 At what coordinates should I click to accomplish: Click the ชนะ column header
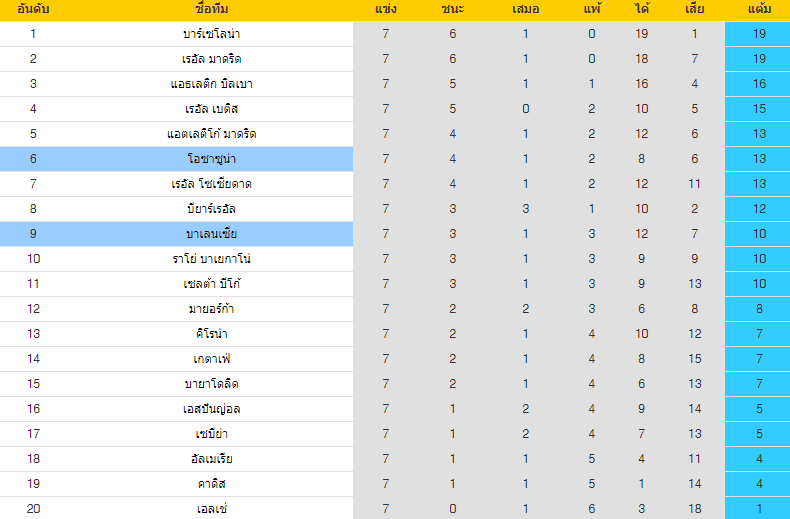coord(452,9)
